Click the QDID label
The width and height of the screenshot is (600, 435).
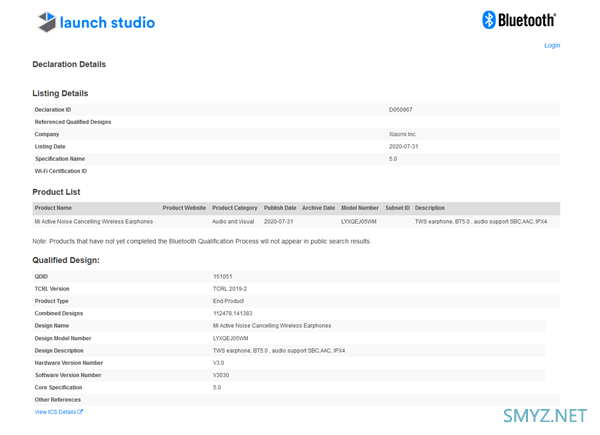(x=41, y=277)
